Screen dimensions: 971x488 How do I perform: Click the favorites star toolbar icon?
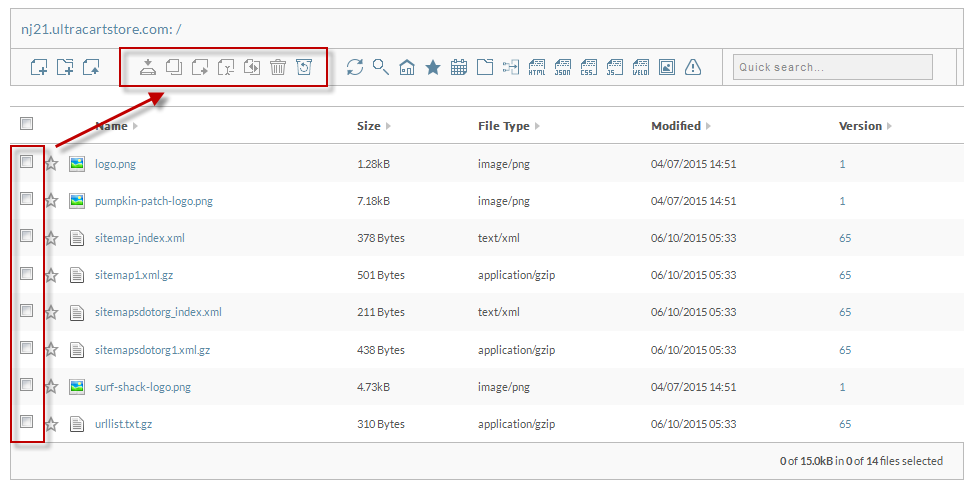(433, 67)
